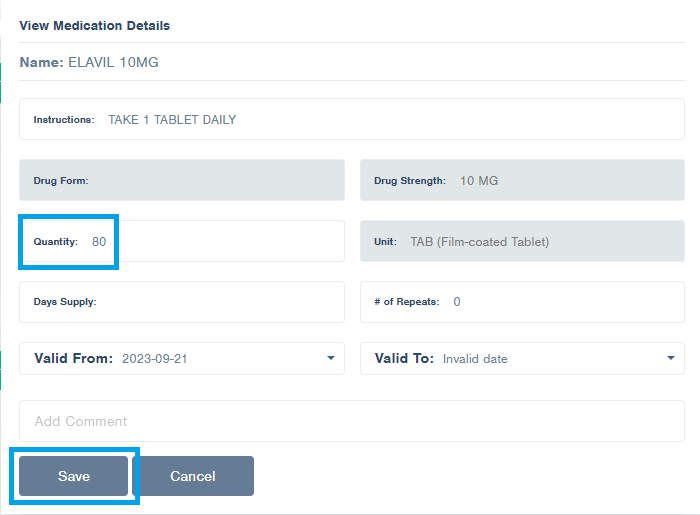The height and width of the screenshot is (515, 700).
Task: Click the View Medication Details heading
Action: click(x=95, y=26)
